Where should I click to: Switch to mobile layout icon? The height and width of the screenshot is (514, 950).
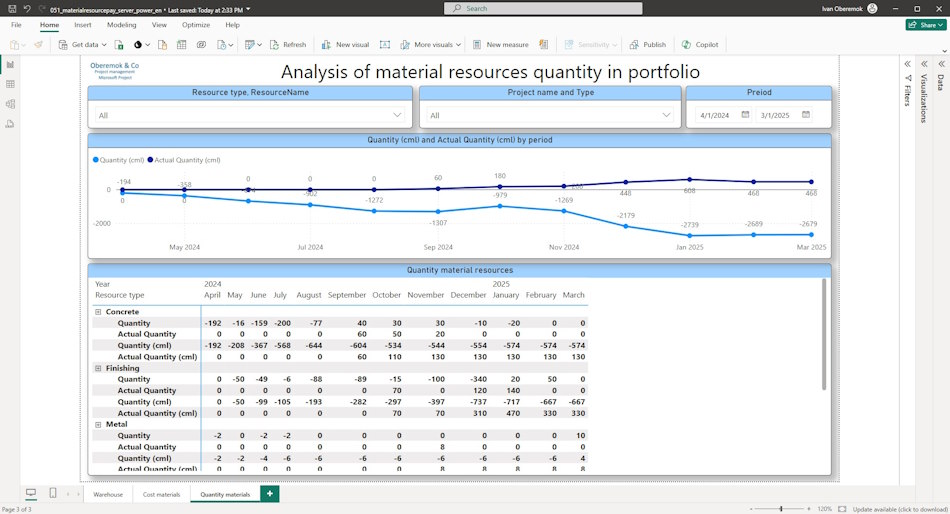coord(53,493)
